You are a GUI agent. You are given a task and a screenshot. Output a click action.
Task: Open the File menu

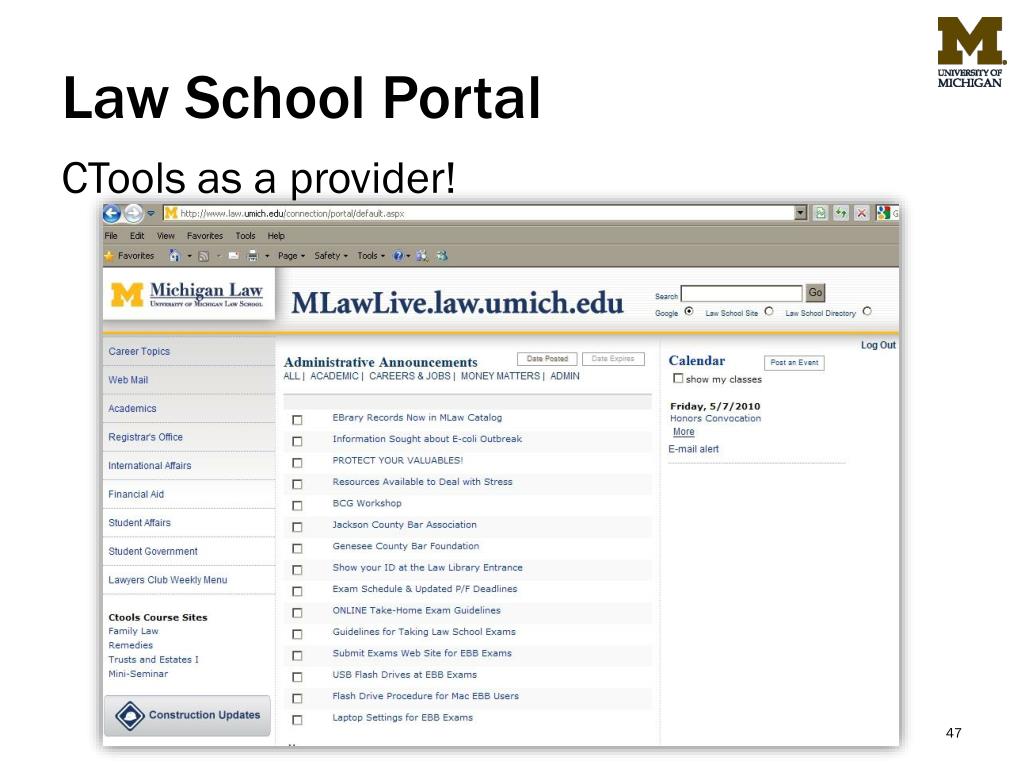pyautogui.click(x=111, y=236)
